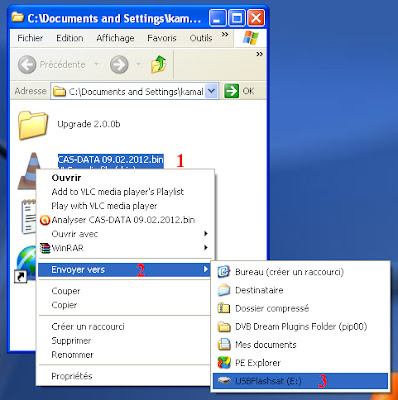The width and height of the screenshot is (398, 400).
Task: Send to DVB Dream Plugins Folder (pip00)
Action: pos(300,326)
